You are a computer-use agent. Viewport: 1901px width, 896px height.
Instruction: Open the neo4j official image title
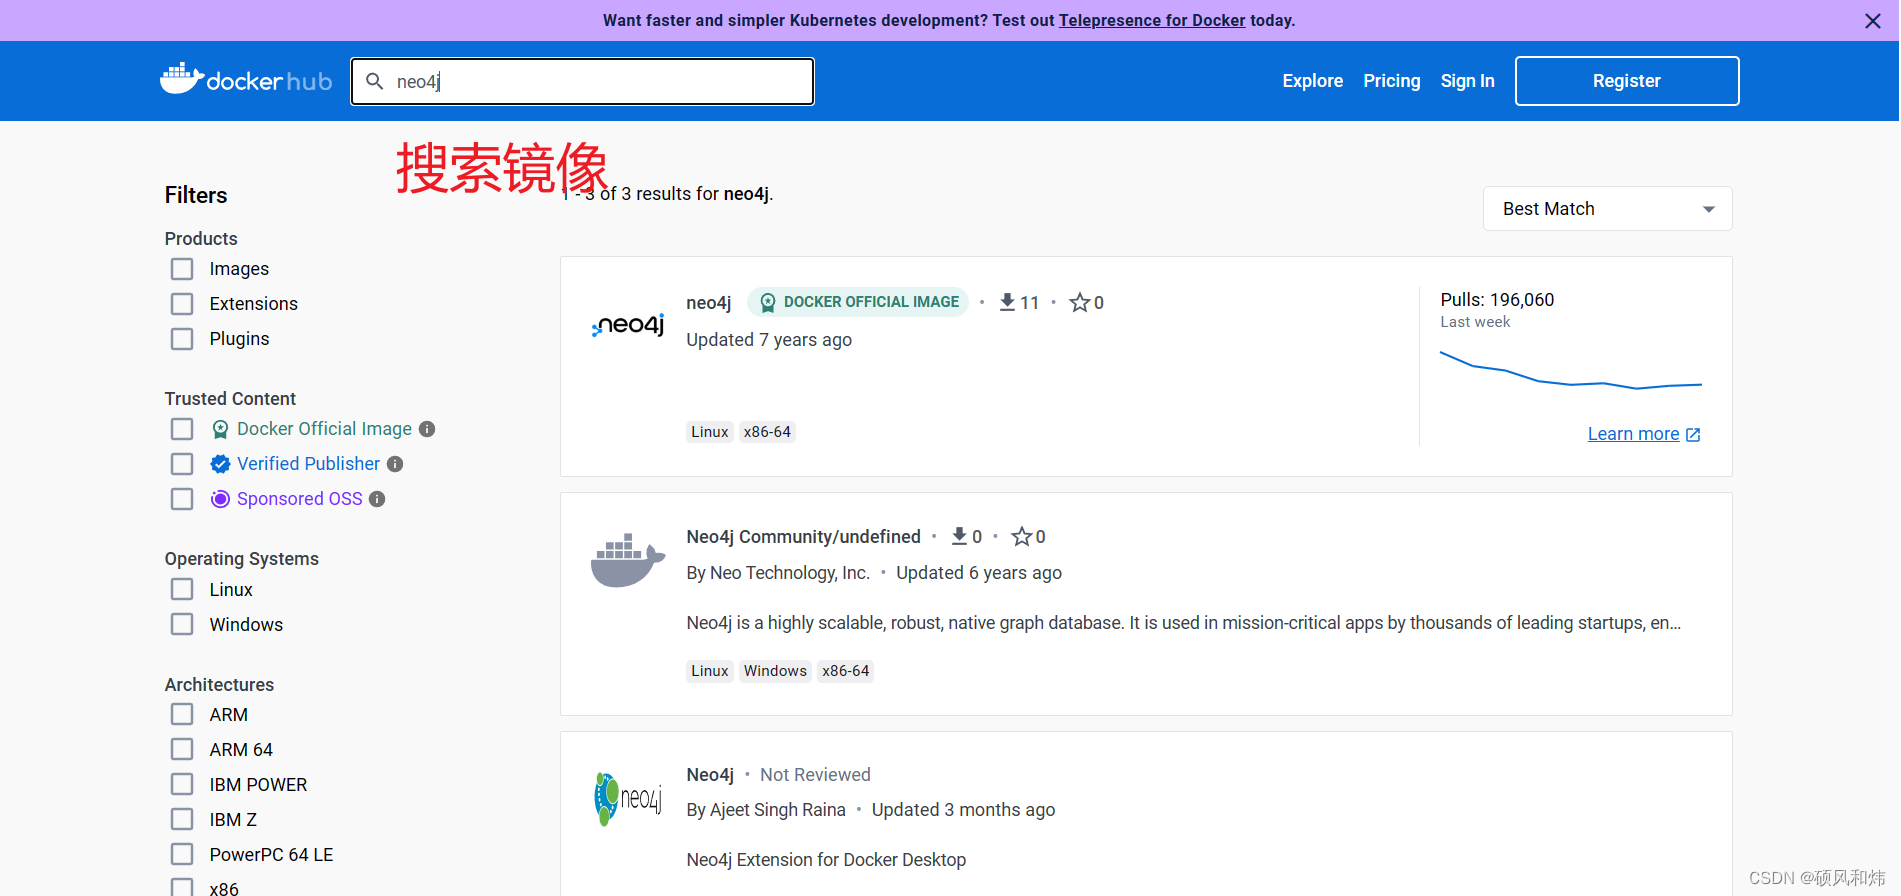(709, 303)
